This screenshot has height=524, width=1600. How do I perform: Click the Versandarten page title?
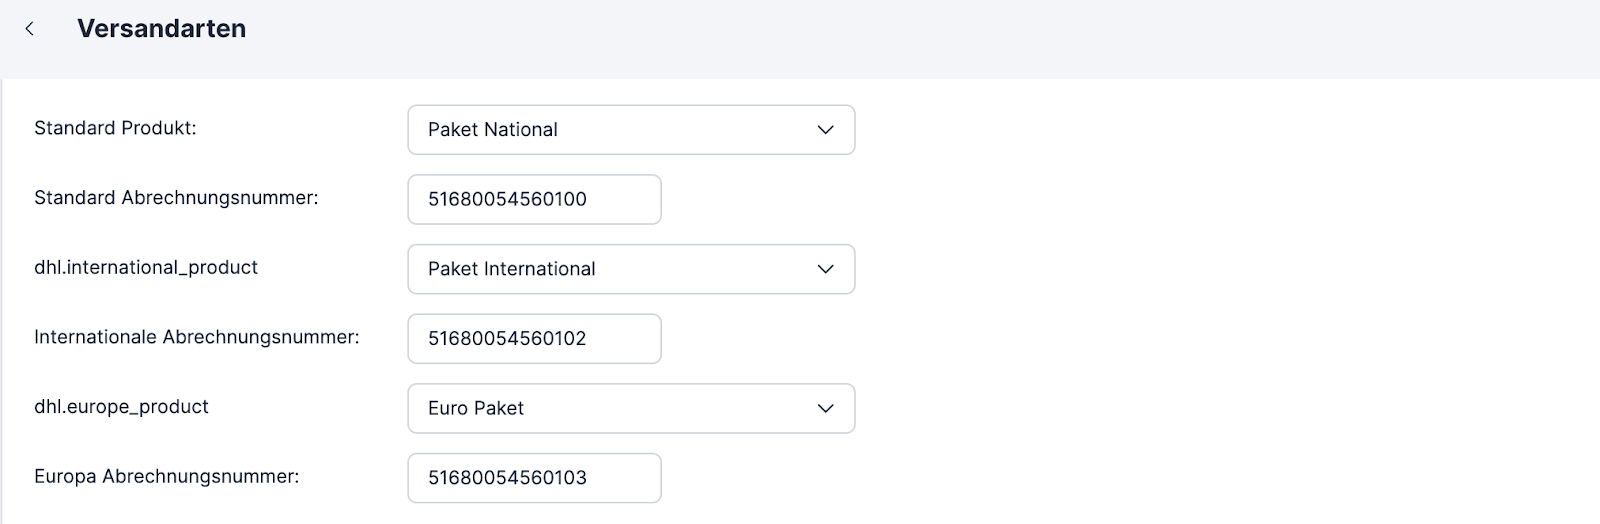click(x=162, y=29)
